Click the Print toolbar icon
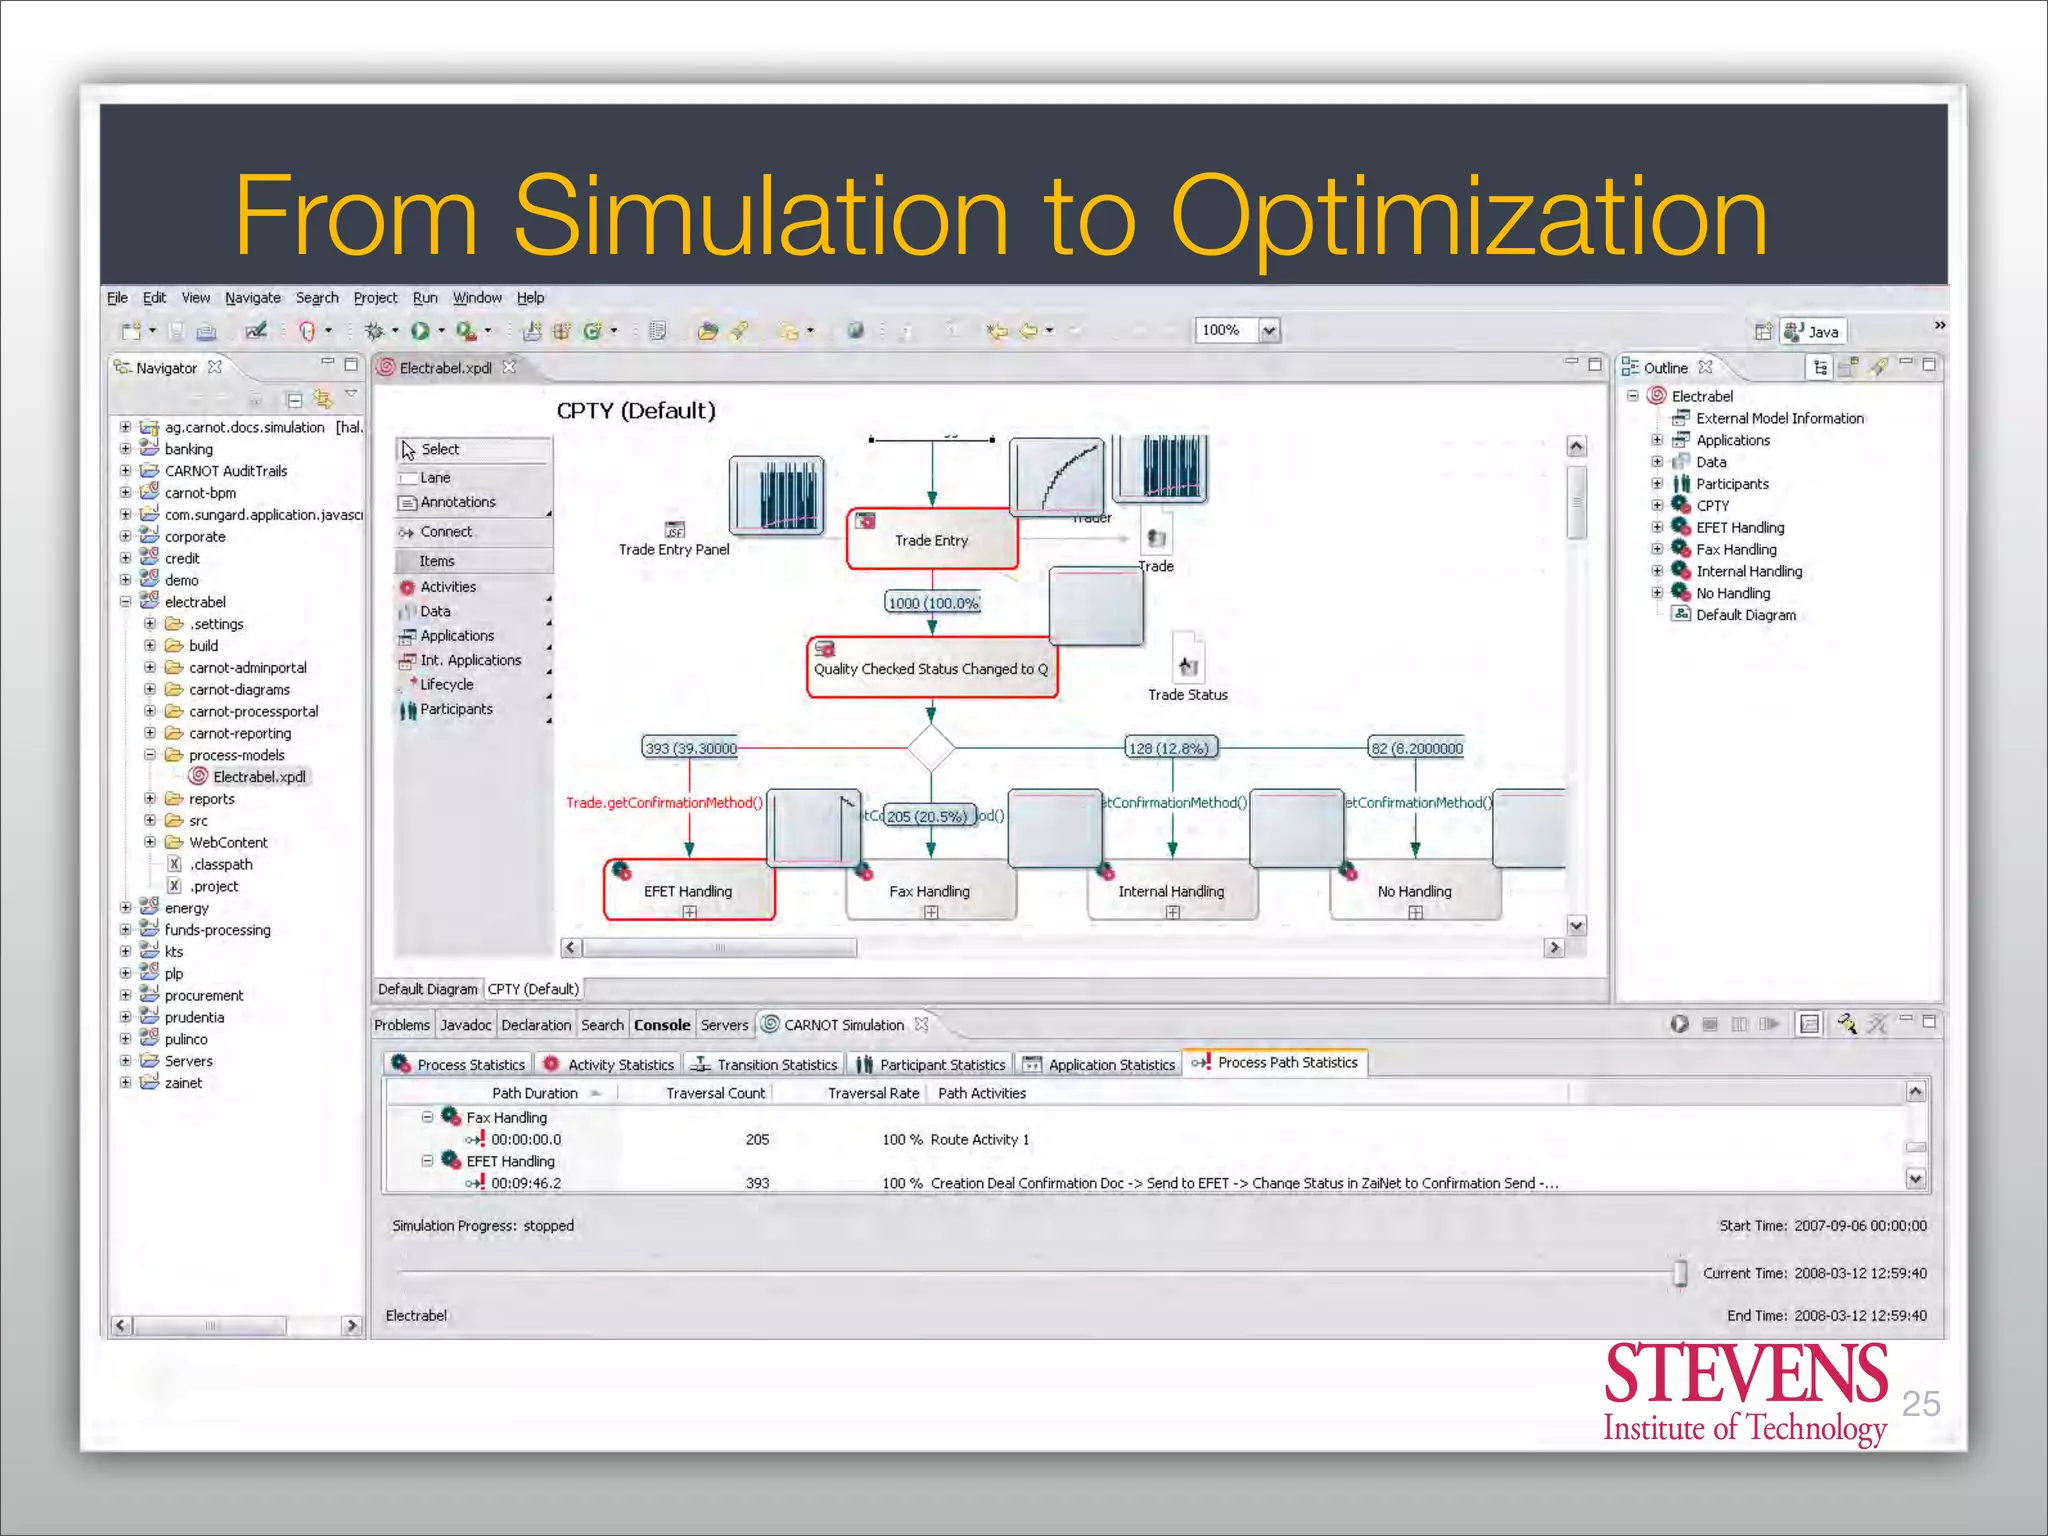This screenshot has height=1536, width=2048. pos(206,331)
